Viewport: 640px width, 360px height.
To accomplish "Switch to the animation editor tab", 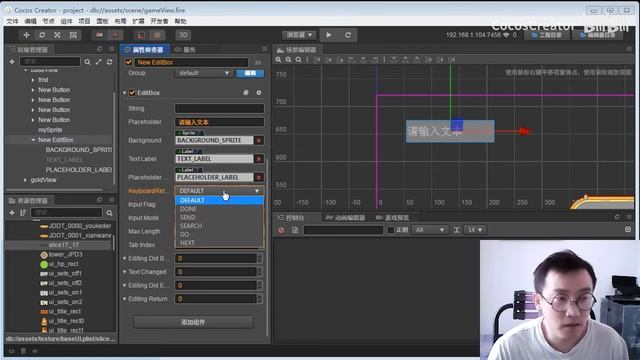I will pos(345,218).
